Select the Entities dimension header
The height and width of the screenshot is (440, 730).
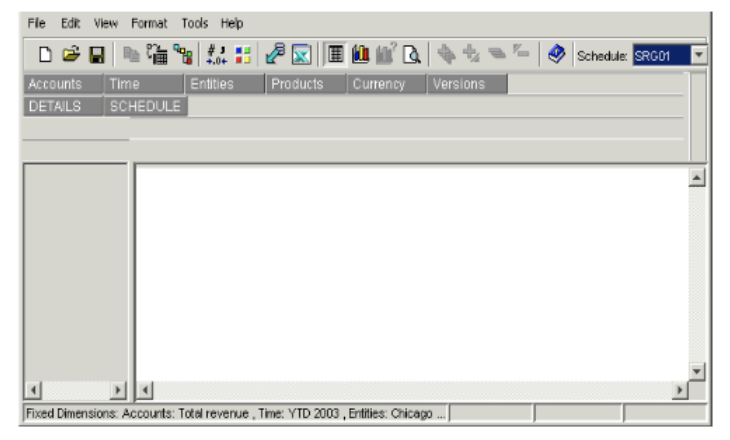tap(224, 85)
